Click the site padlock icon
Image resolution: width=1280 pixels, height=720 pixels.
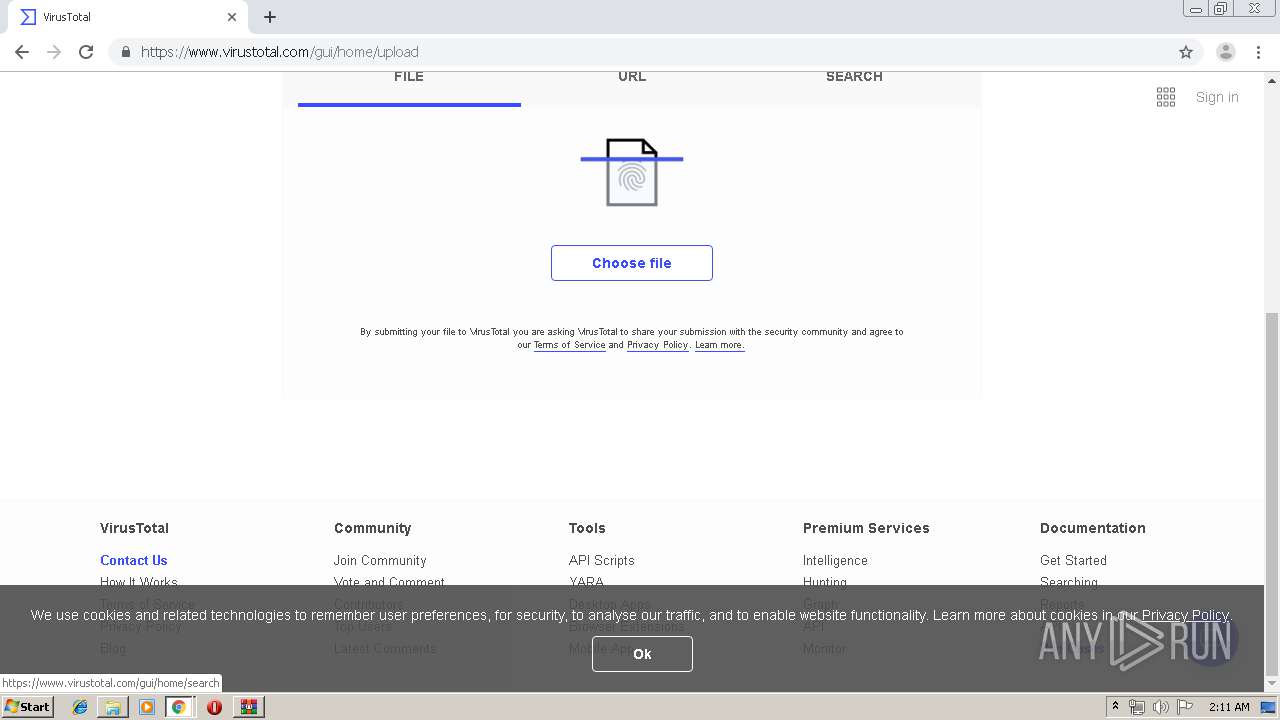pyautogui.click(x=125, y=52)
